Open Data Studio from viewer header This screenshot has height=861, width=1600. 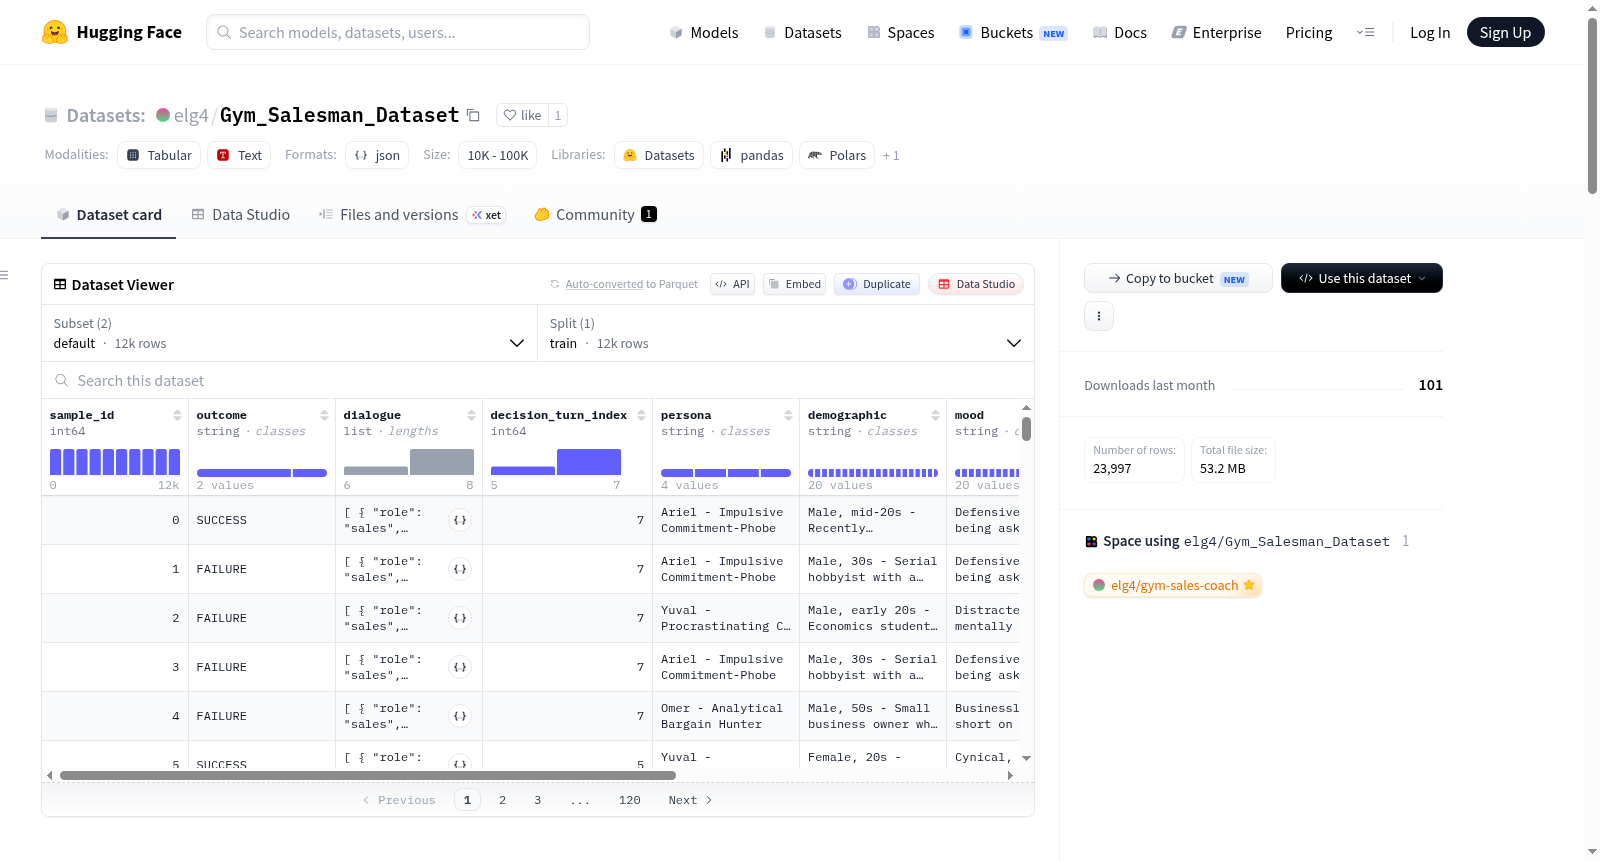976,284
